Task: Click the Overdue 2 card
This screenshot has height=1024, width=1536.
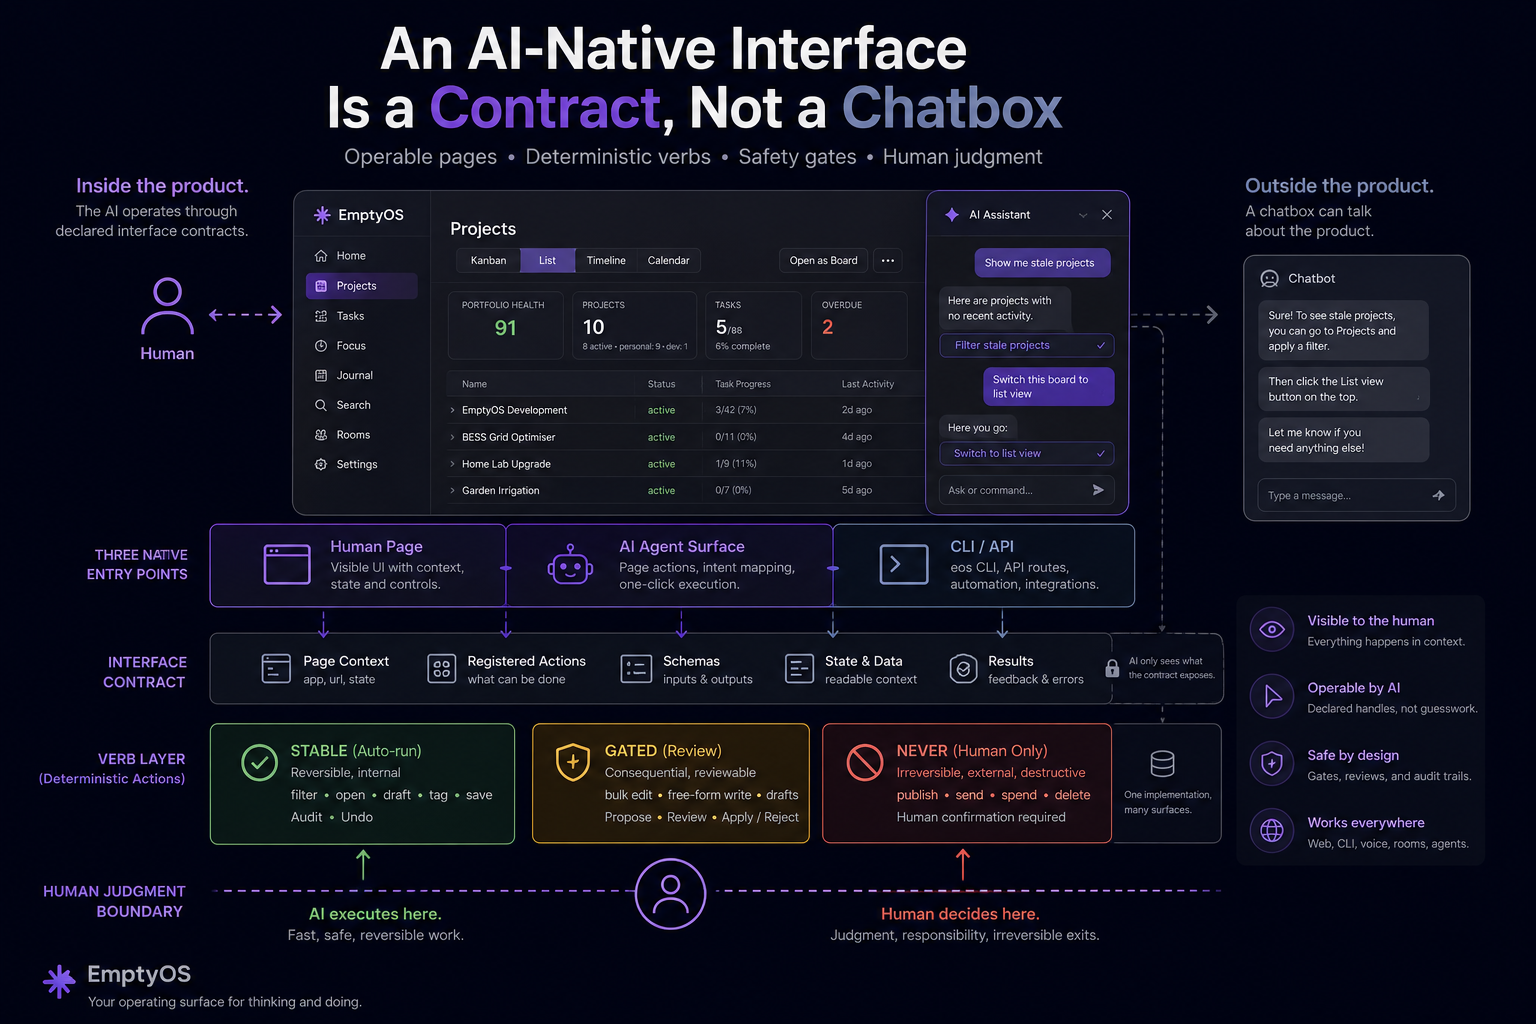Action: (x=859, y=325)
